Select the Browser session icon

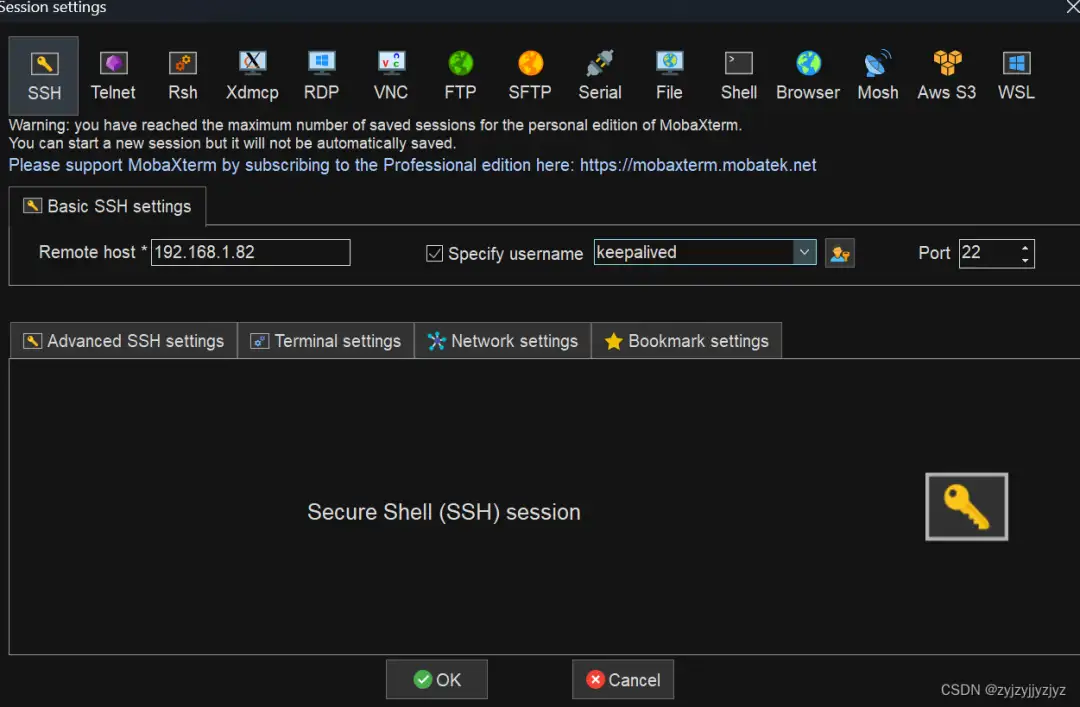click(807, 76)
